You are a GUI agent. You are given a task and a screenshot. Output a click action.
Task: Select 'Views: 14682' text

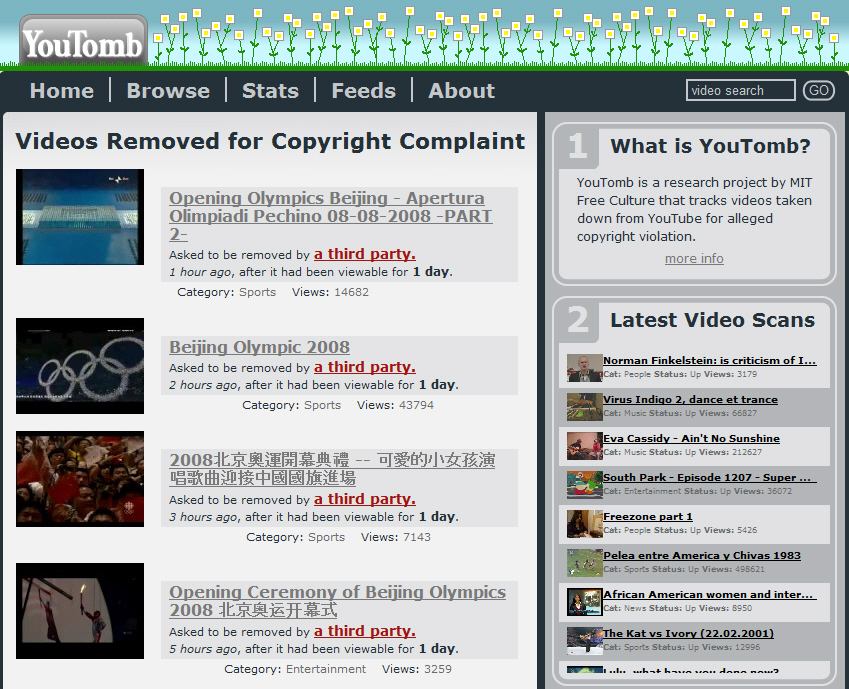(x=330, y=292)
